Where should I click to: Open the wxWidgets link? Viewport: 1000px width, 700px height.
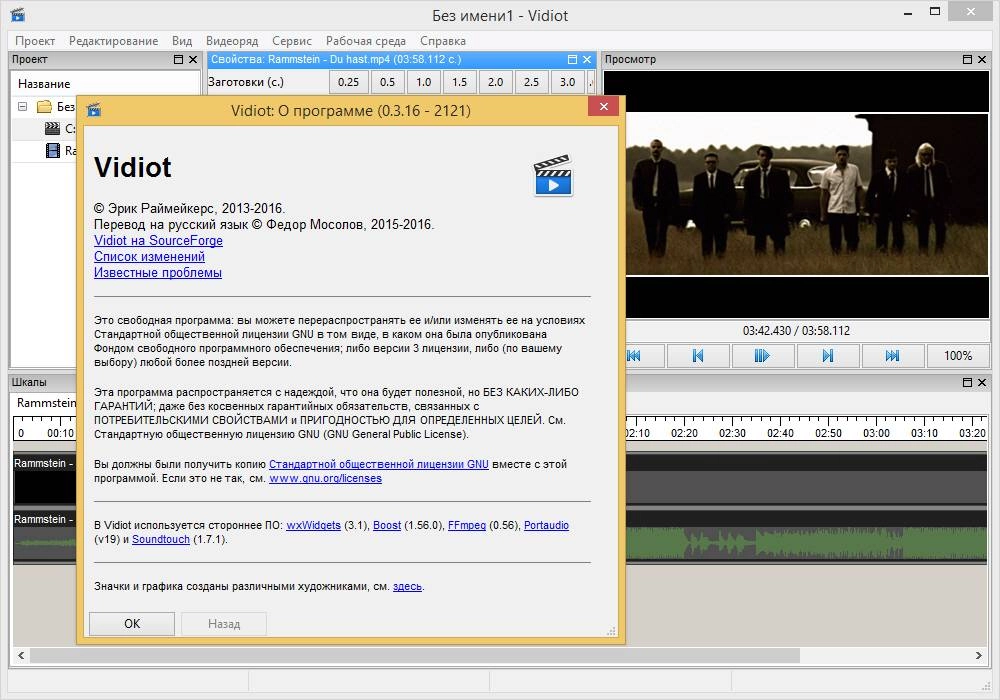313,525
